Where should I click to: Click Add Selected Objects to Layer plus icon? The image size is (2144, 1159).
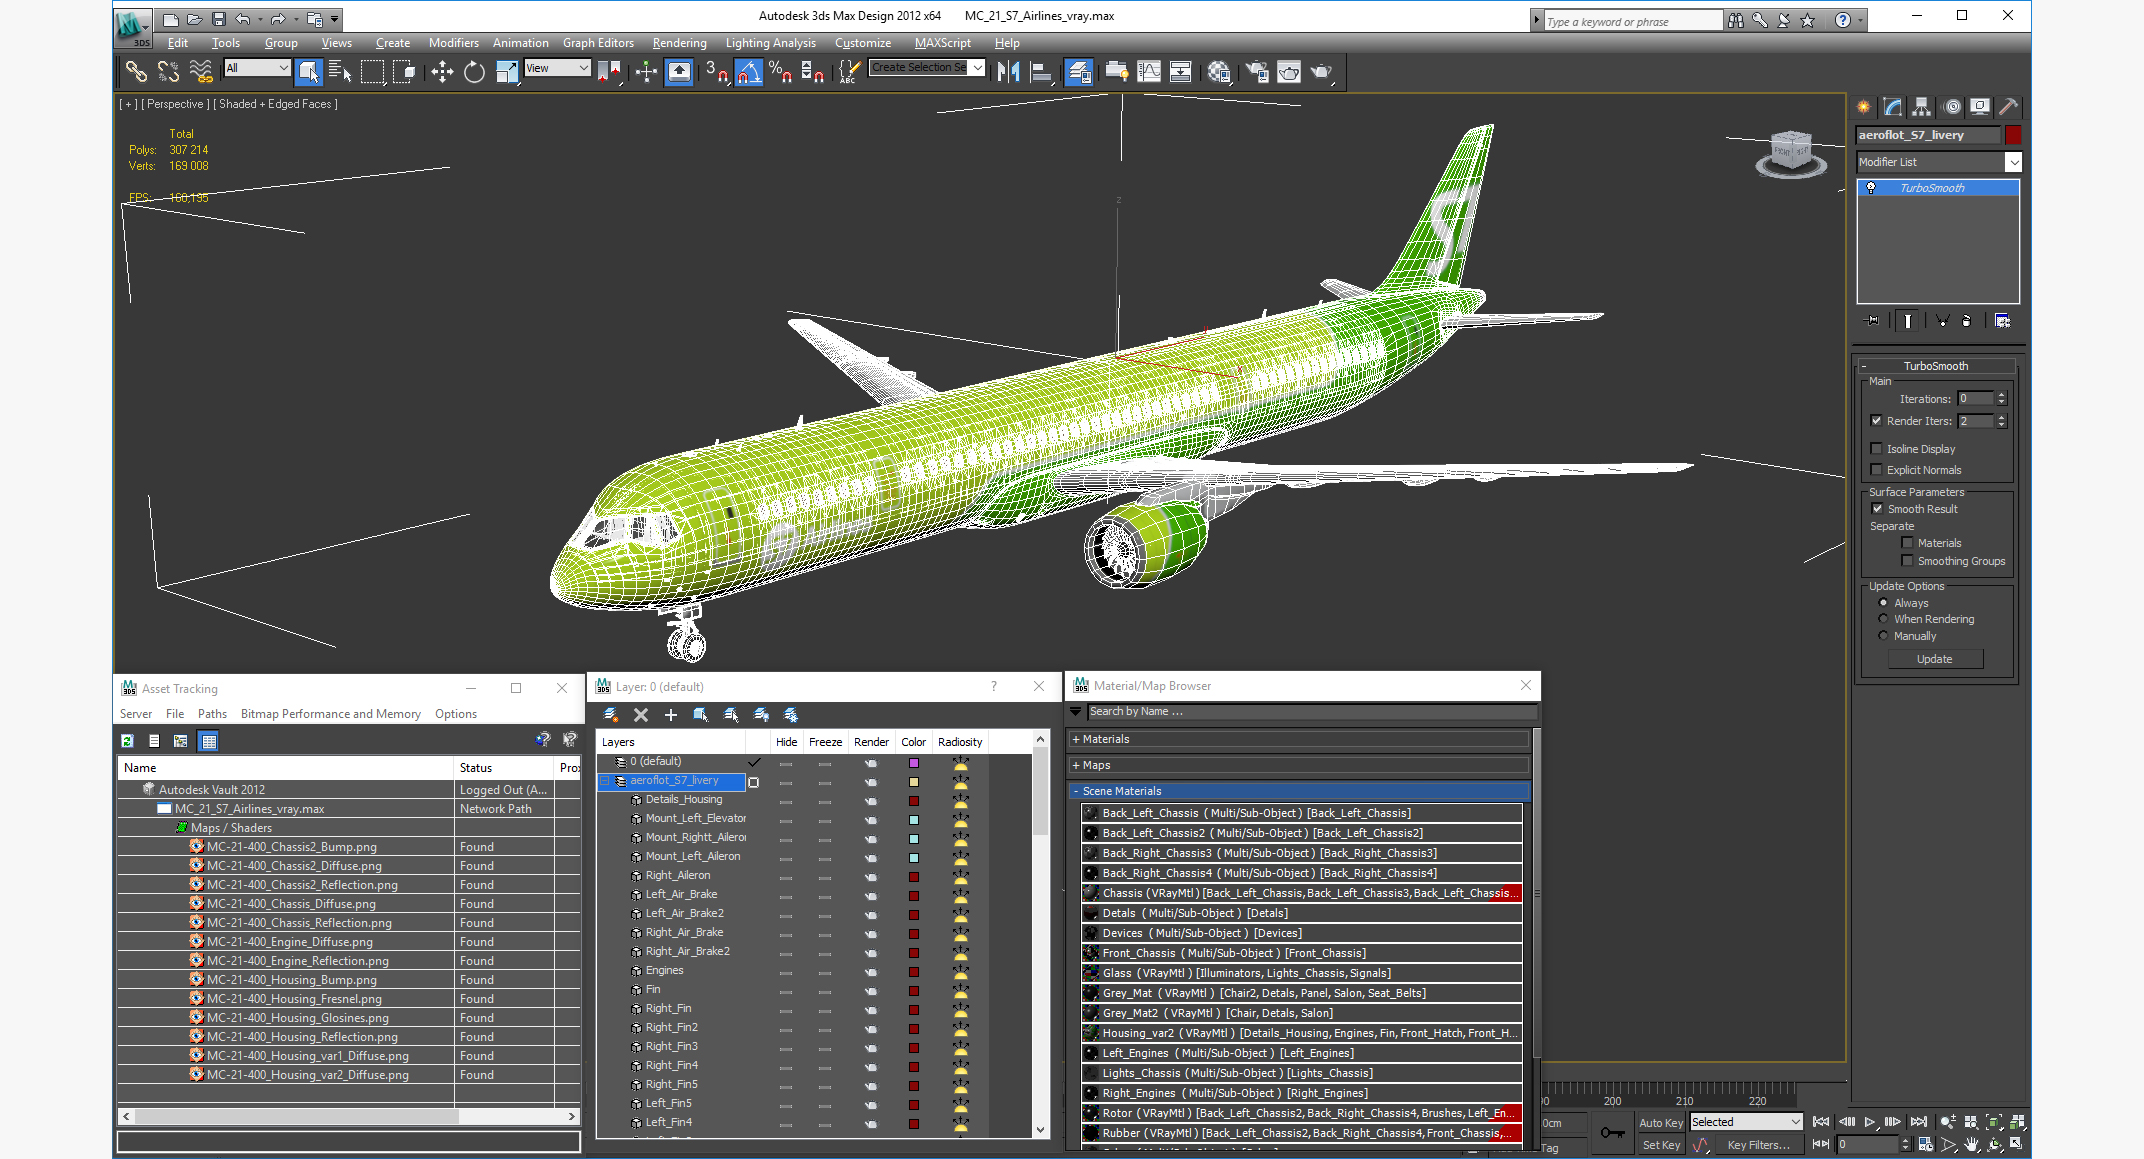point(671,715)
